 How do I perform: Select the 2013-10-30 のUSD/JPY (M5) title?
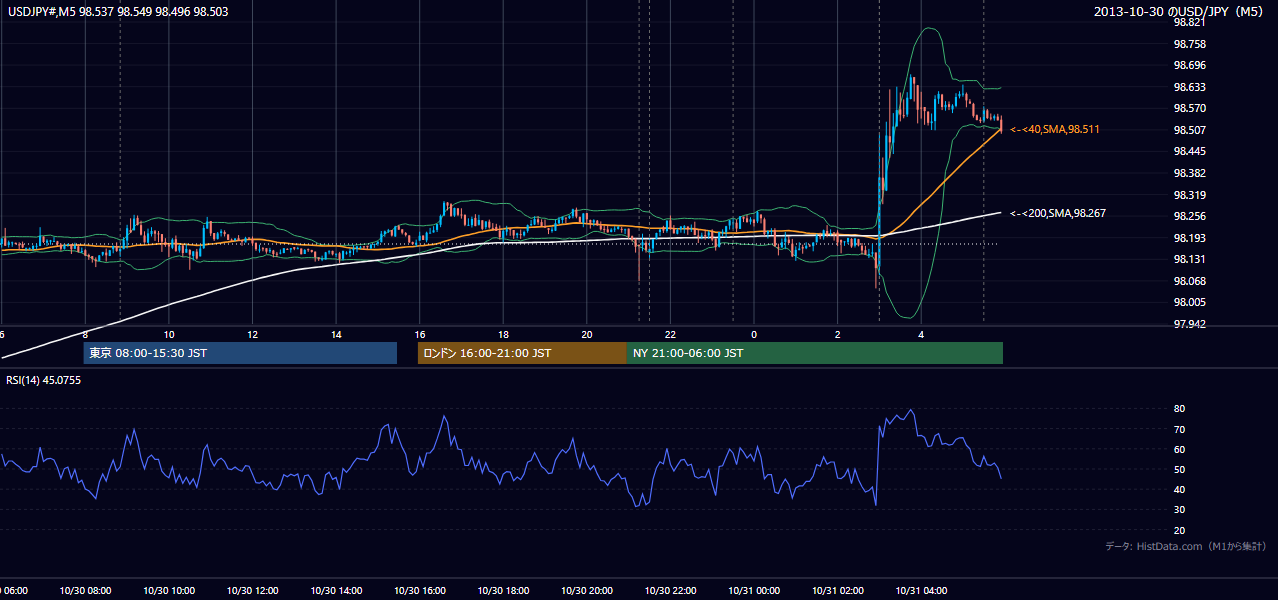pos(1180,11)
